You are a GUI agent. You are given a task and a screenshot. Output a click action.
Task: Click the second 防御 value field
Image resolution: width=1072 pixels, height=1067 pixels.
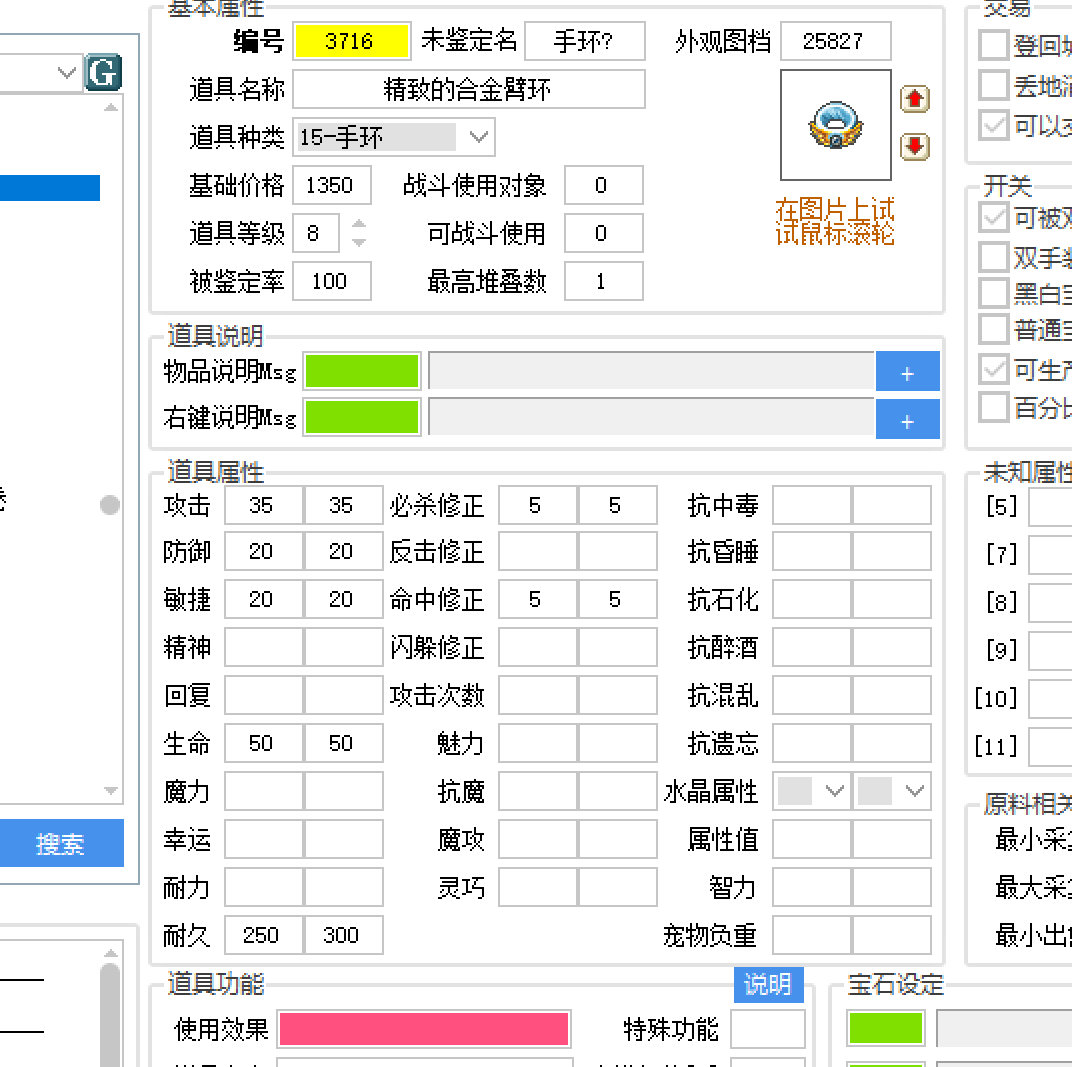click(x=343, y=551)
